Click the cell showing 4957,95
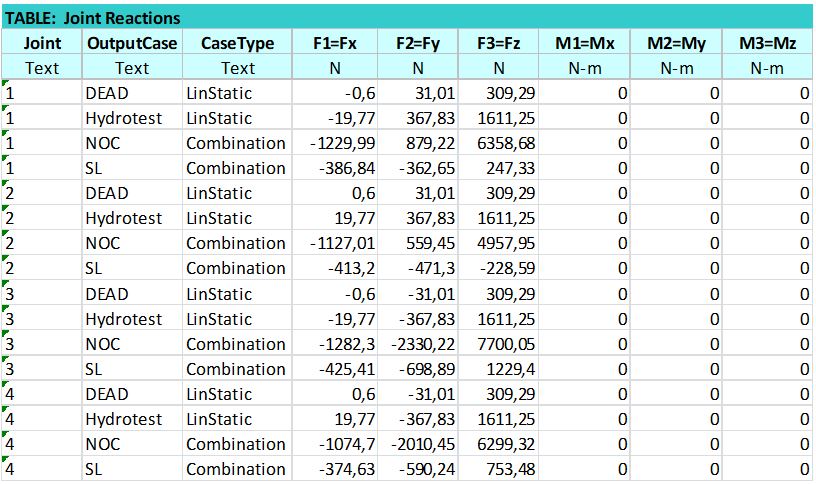The height and width of the screenshot is (485, 816). (507, 244)
